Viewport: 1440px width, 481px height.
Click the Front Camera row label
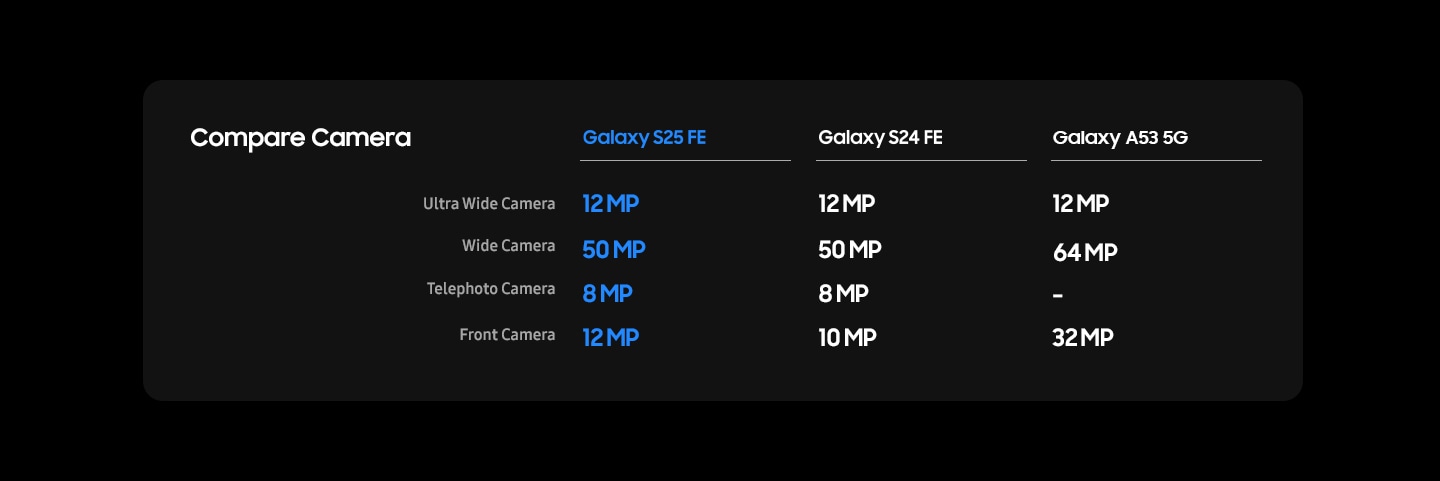click(x=507, y=335)
